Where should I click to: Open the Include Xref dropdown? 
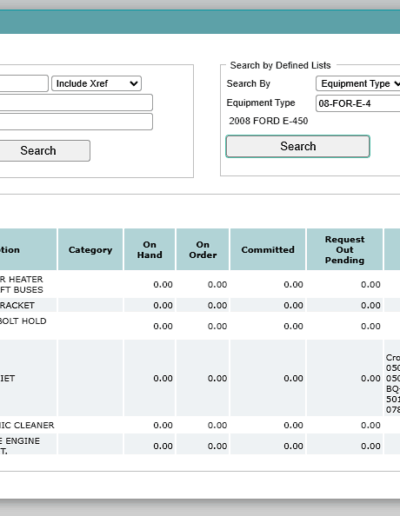click(96, 83)
